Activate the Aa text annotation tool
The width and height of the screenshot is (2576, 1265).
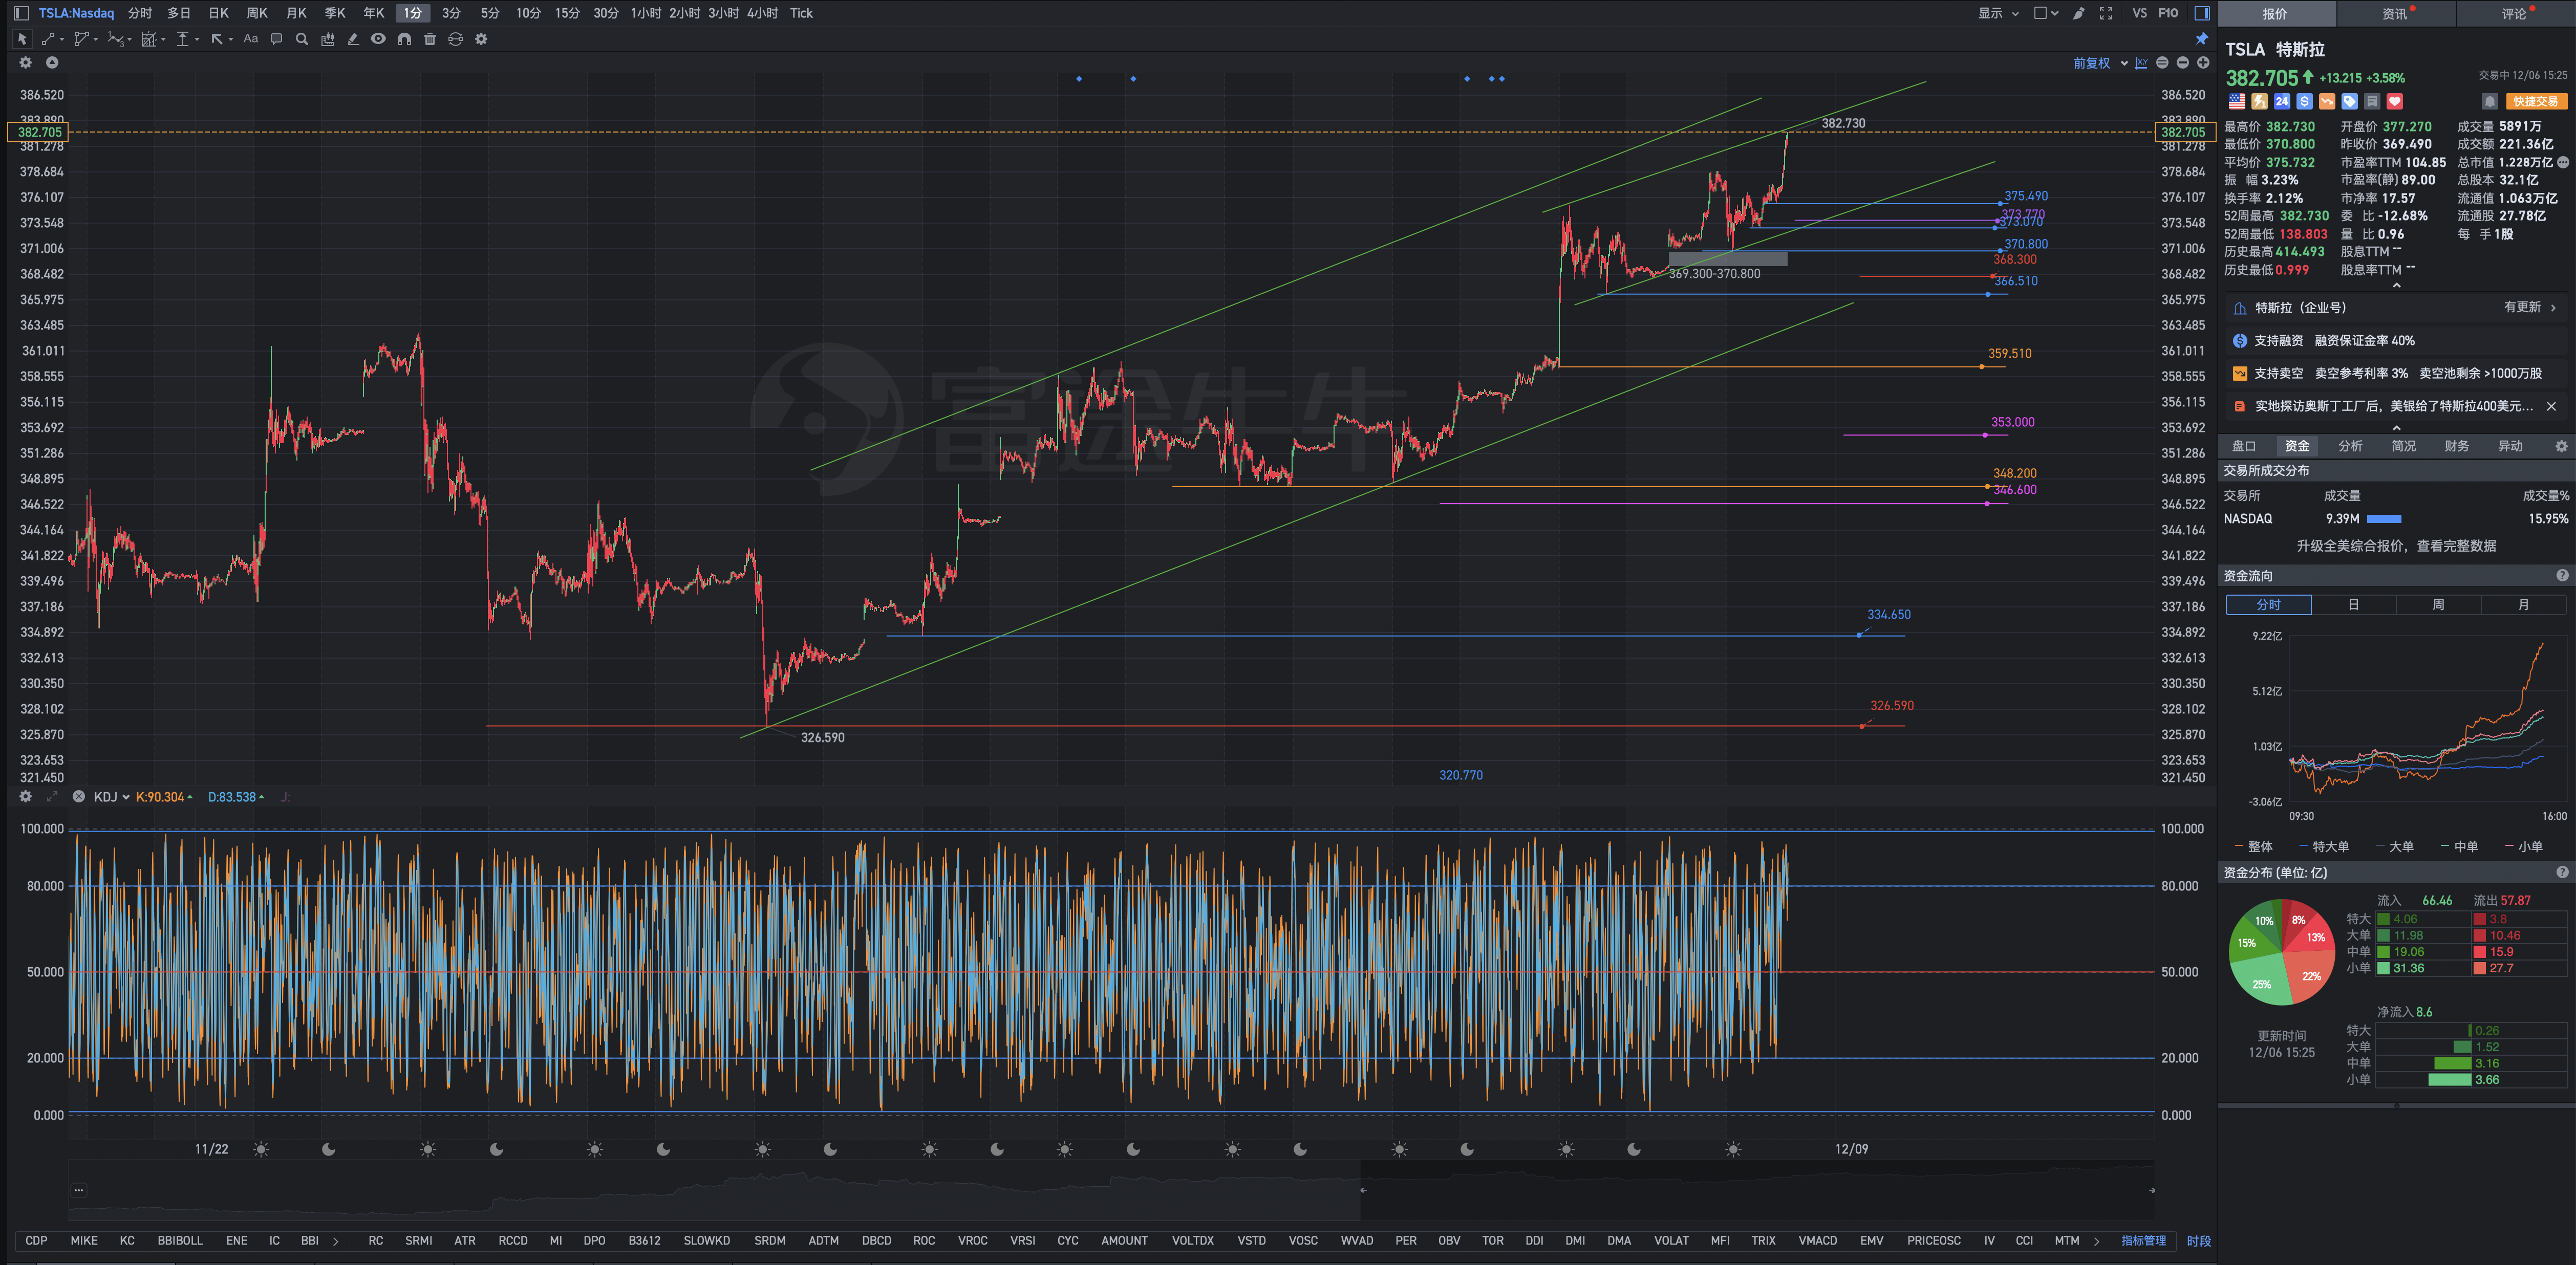(x=251, y=39)
